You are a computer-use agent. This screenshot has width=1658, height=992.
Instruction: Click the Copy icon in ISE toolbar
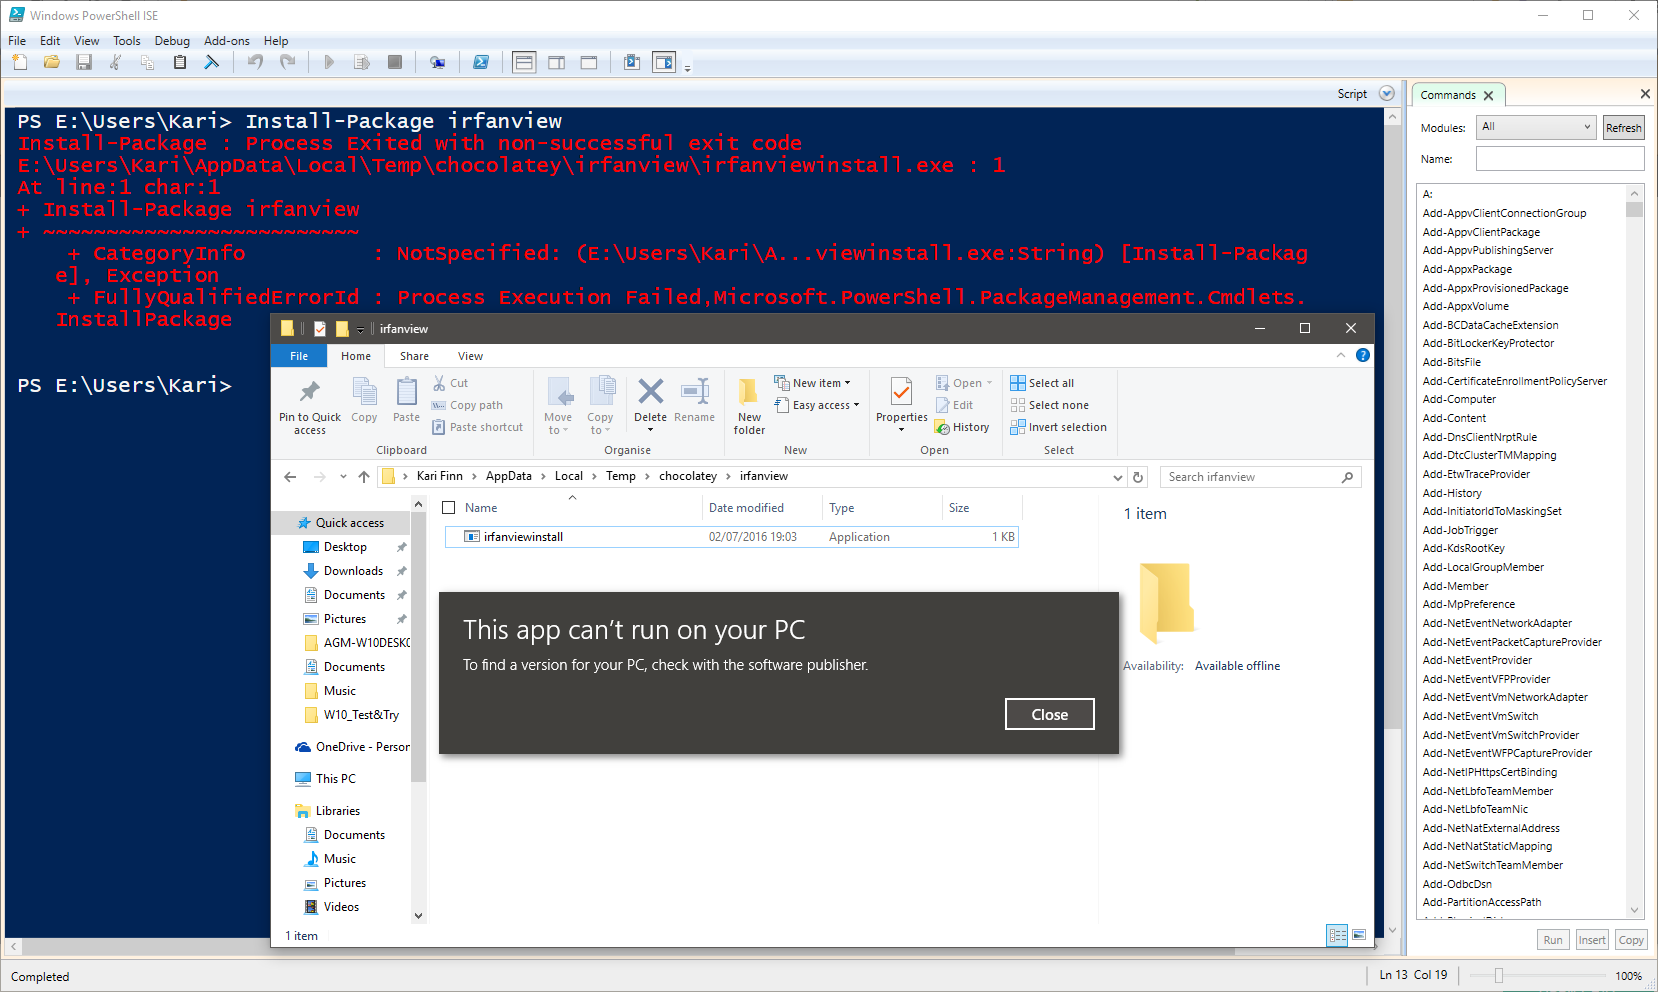148,62
